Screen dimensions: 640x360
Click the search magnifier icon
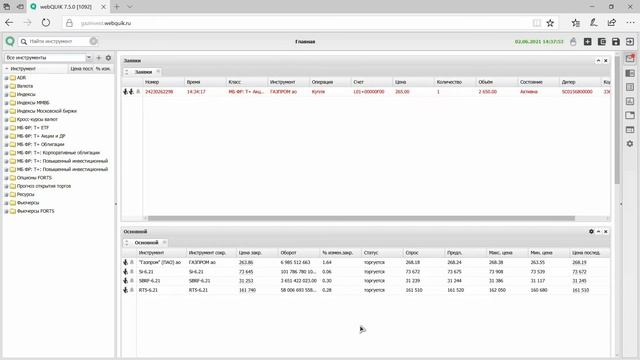pyautogui.click(x=24, y=42)
